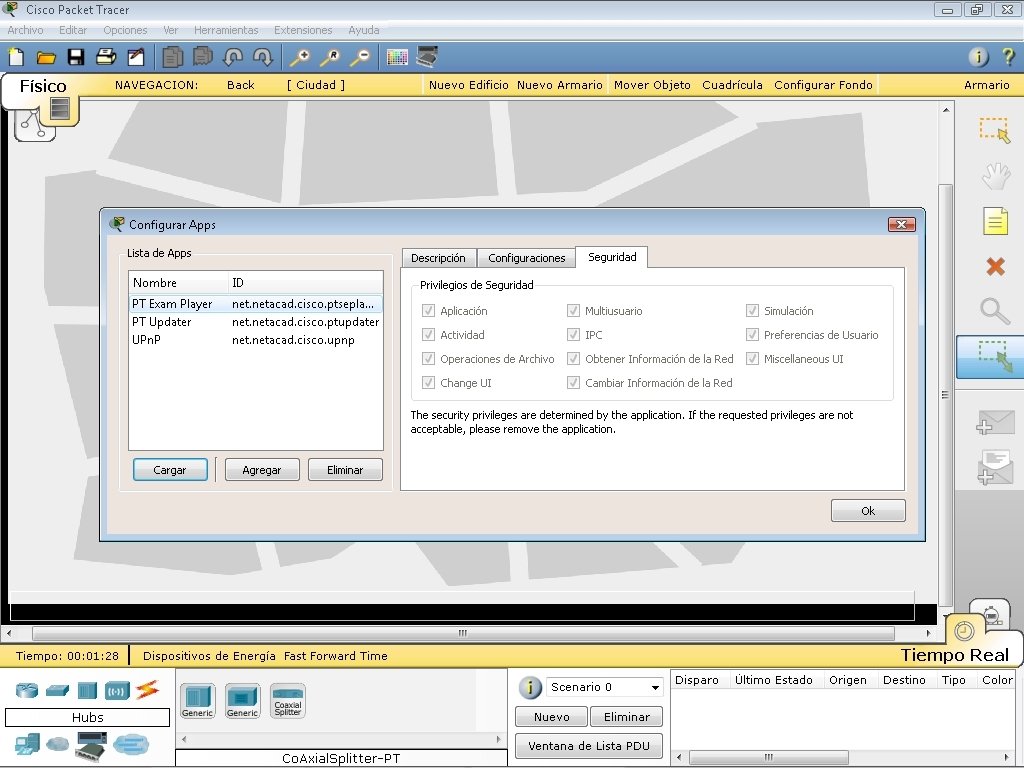Open the Custom Devices Dialog icon
Image resolution: width=1024 pixels, height=768 pixels.
[427, 57]
